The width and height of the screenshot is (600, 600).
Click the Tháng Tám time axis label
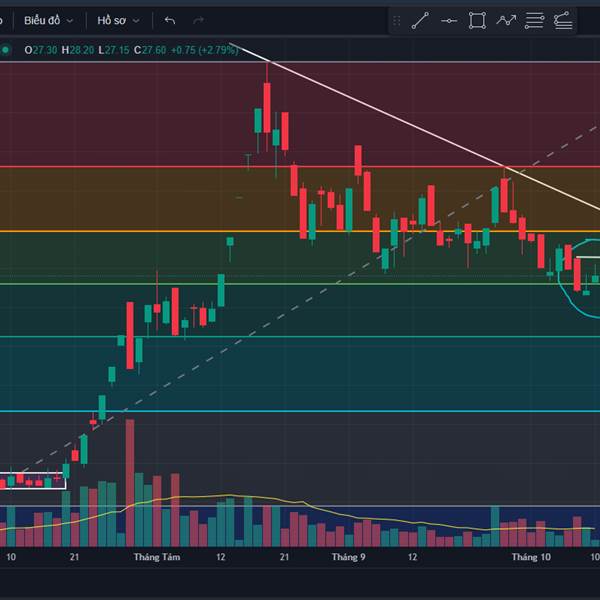[157, 557]
